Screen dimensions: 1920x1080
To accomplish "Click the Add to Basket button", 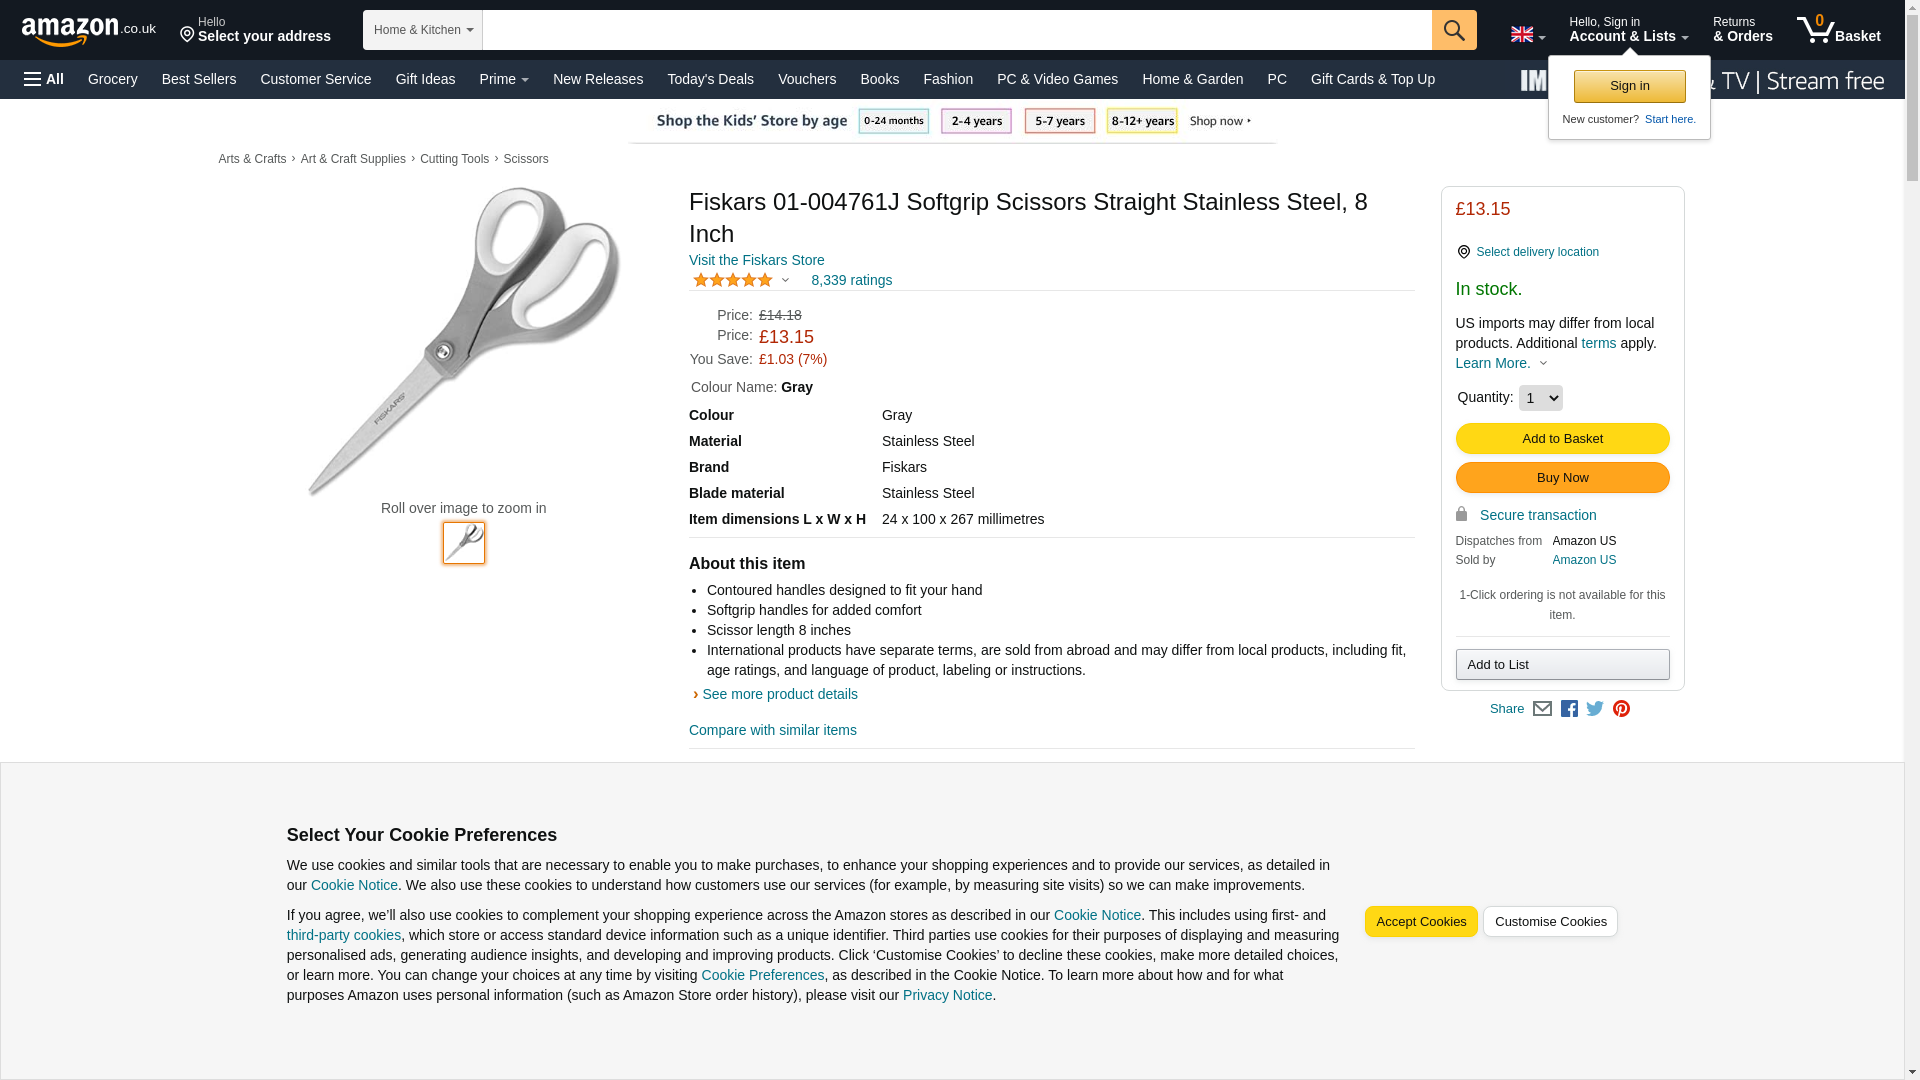I will [1562, 439].
